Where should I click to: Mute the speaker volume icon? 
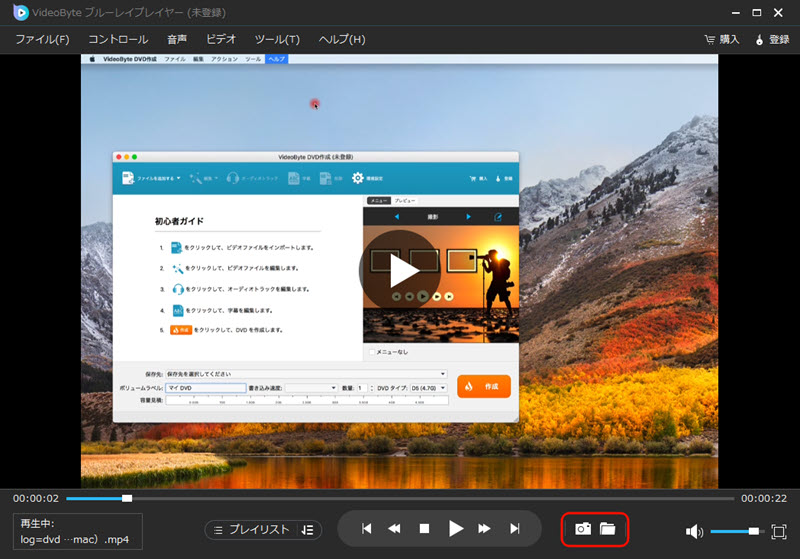point(694,532)
